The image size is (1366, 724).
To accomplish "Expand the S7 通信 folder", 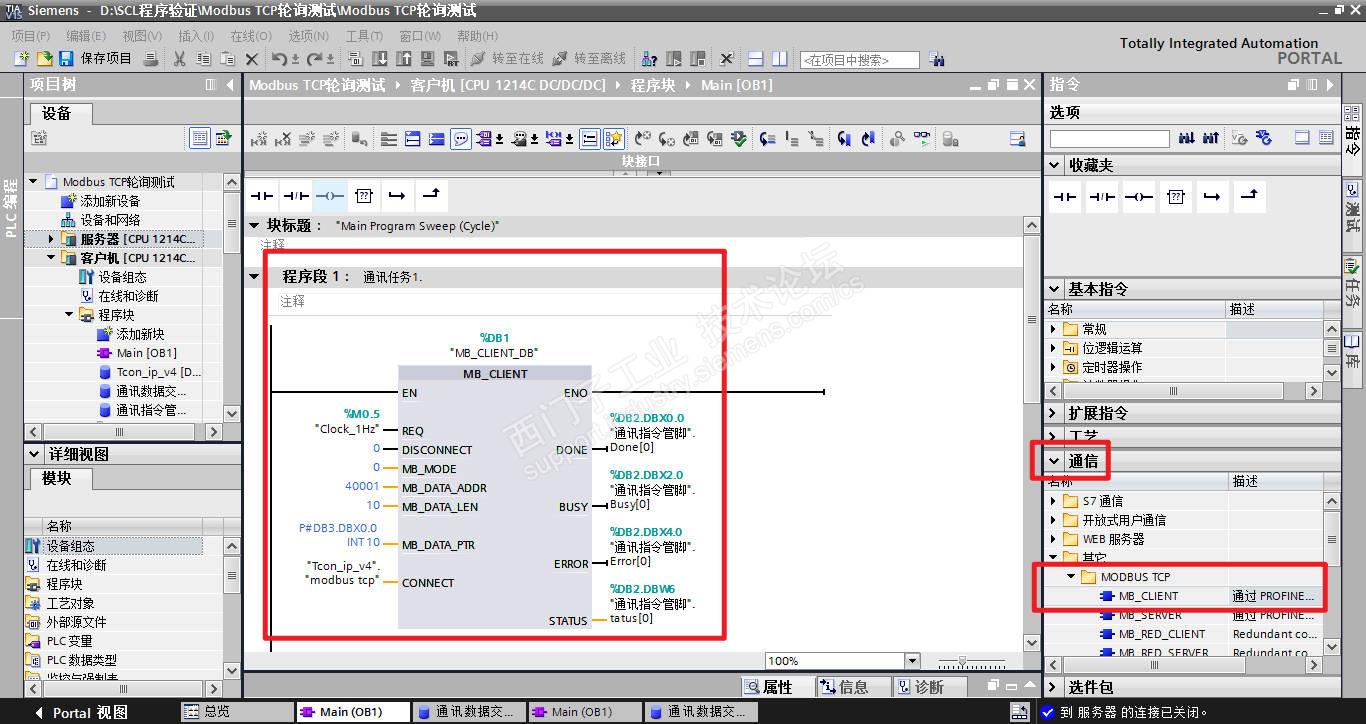I will (1053, 501).
